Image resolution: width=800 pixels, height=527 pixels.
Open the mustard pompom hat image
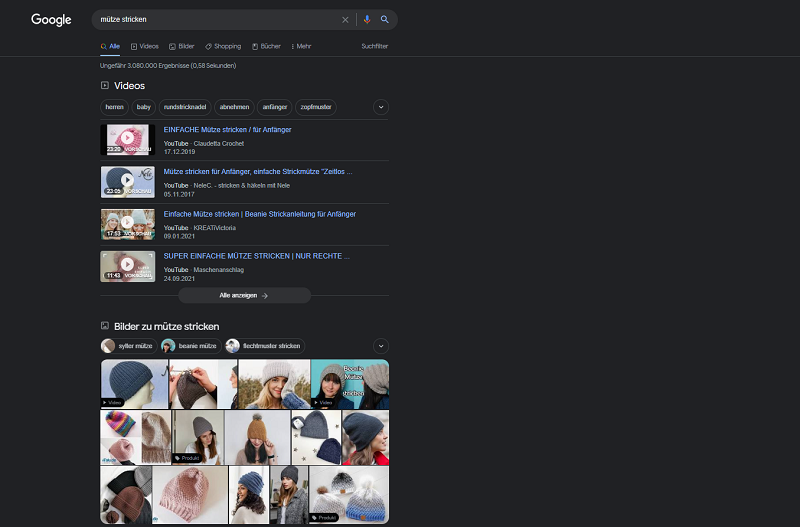tap(257, 438)
